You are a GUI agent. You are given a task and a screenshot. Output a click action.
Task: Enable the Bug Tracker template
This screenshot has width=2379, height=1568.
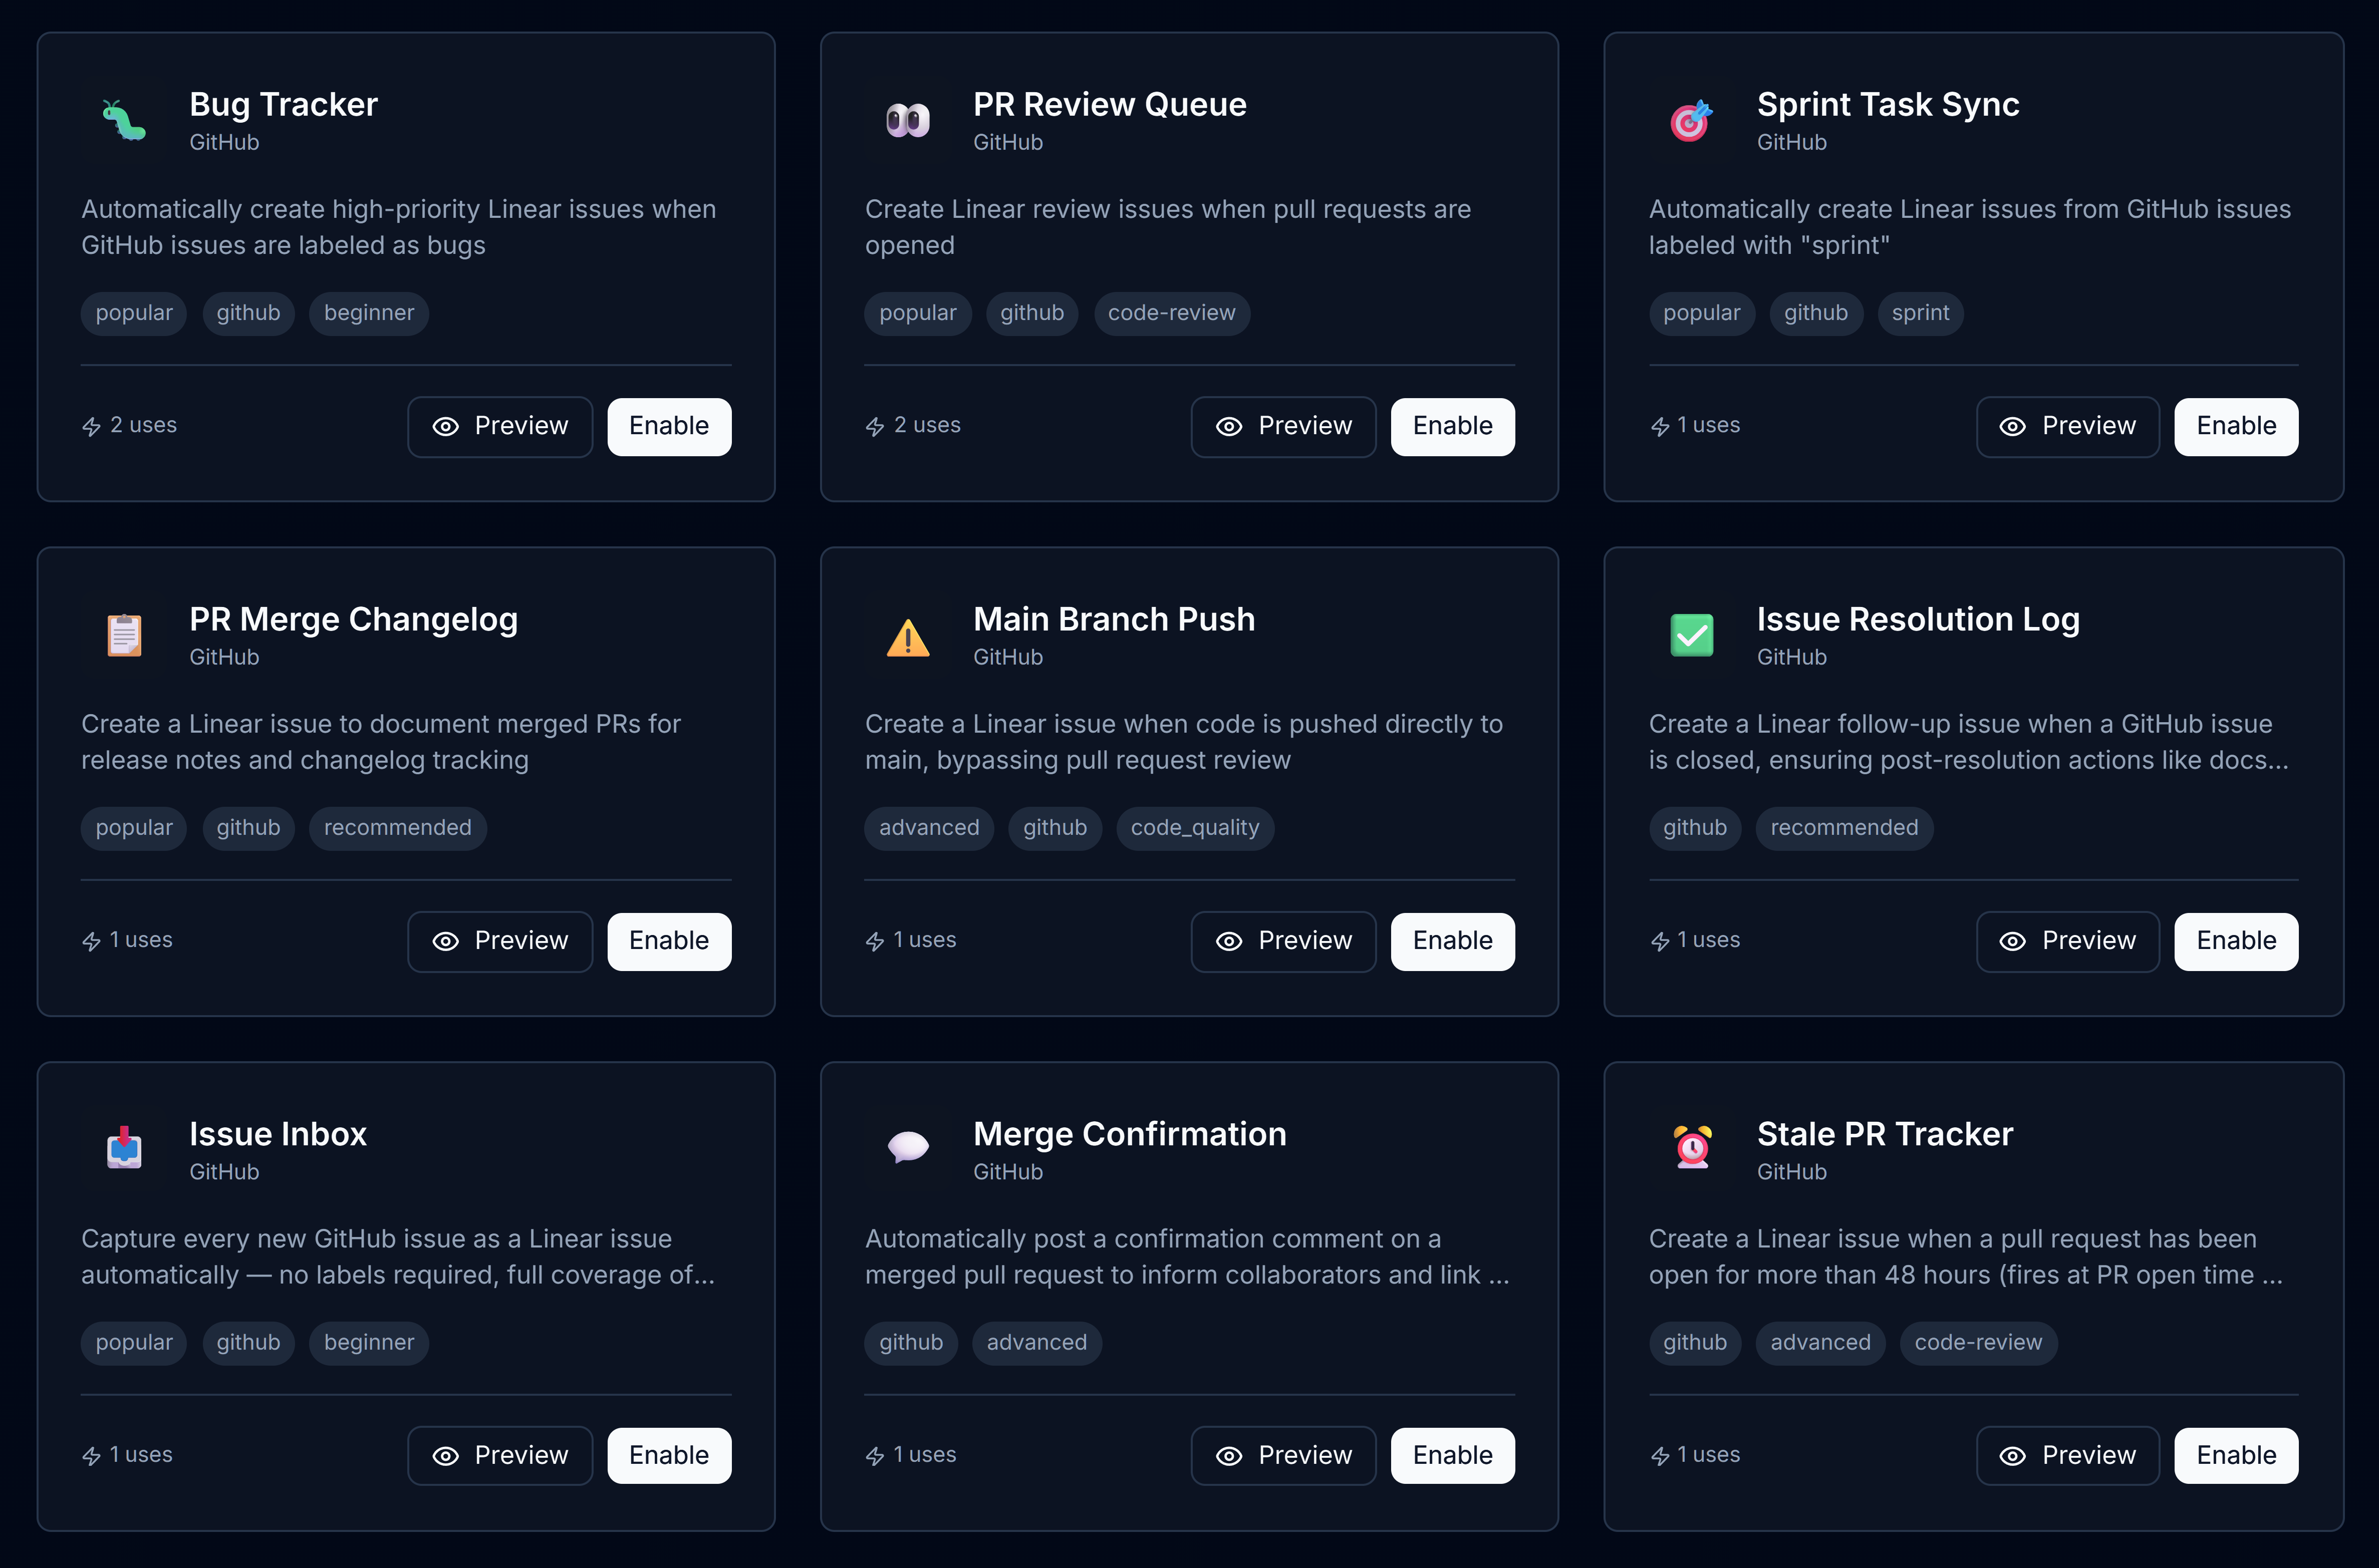pos(668,426)
